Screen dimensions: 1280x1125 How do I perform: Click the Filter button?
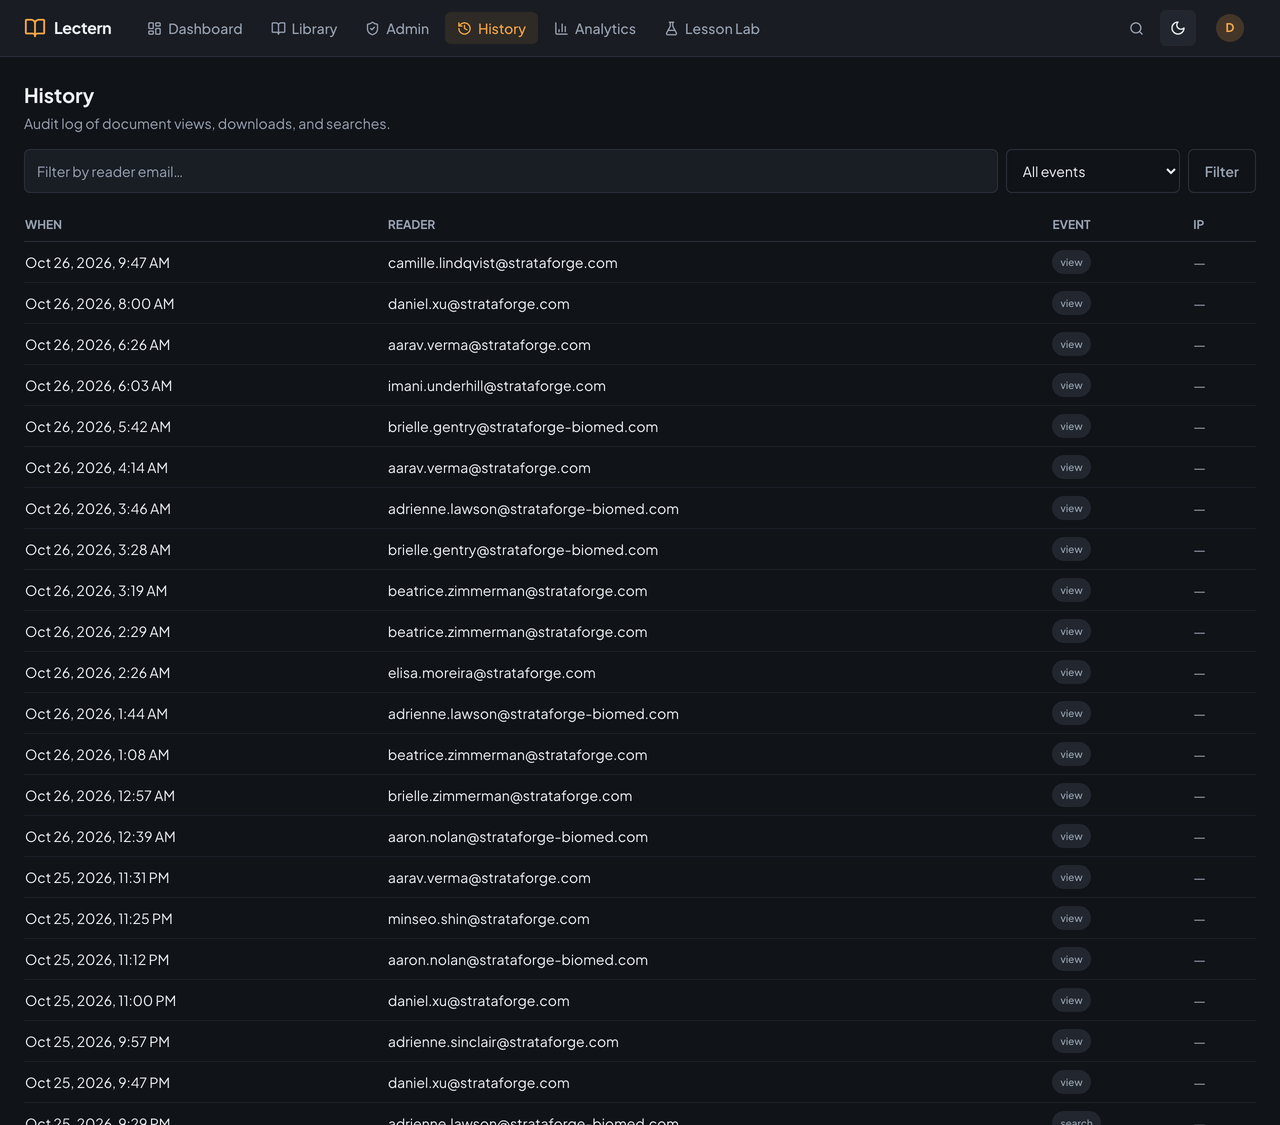pos(1222,172)
